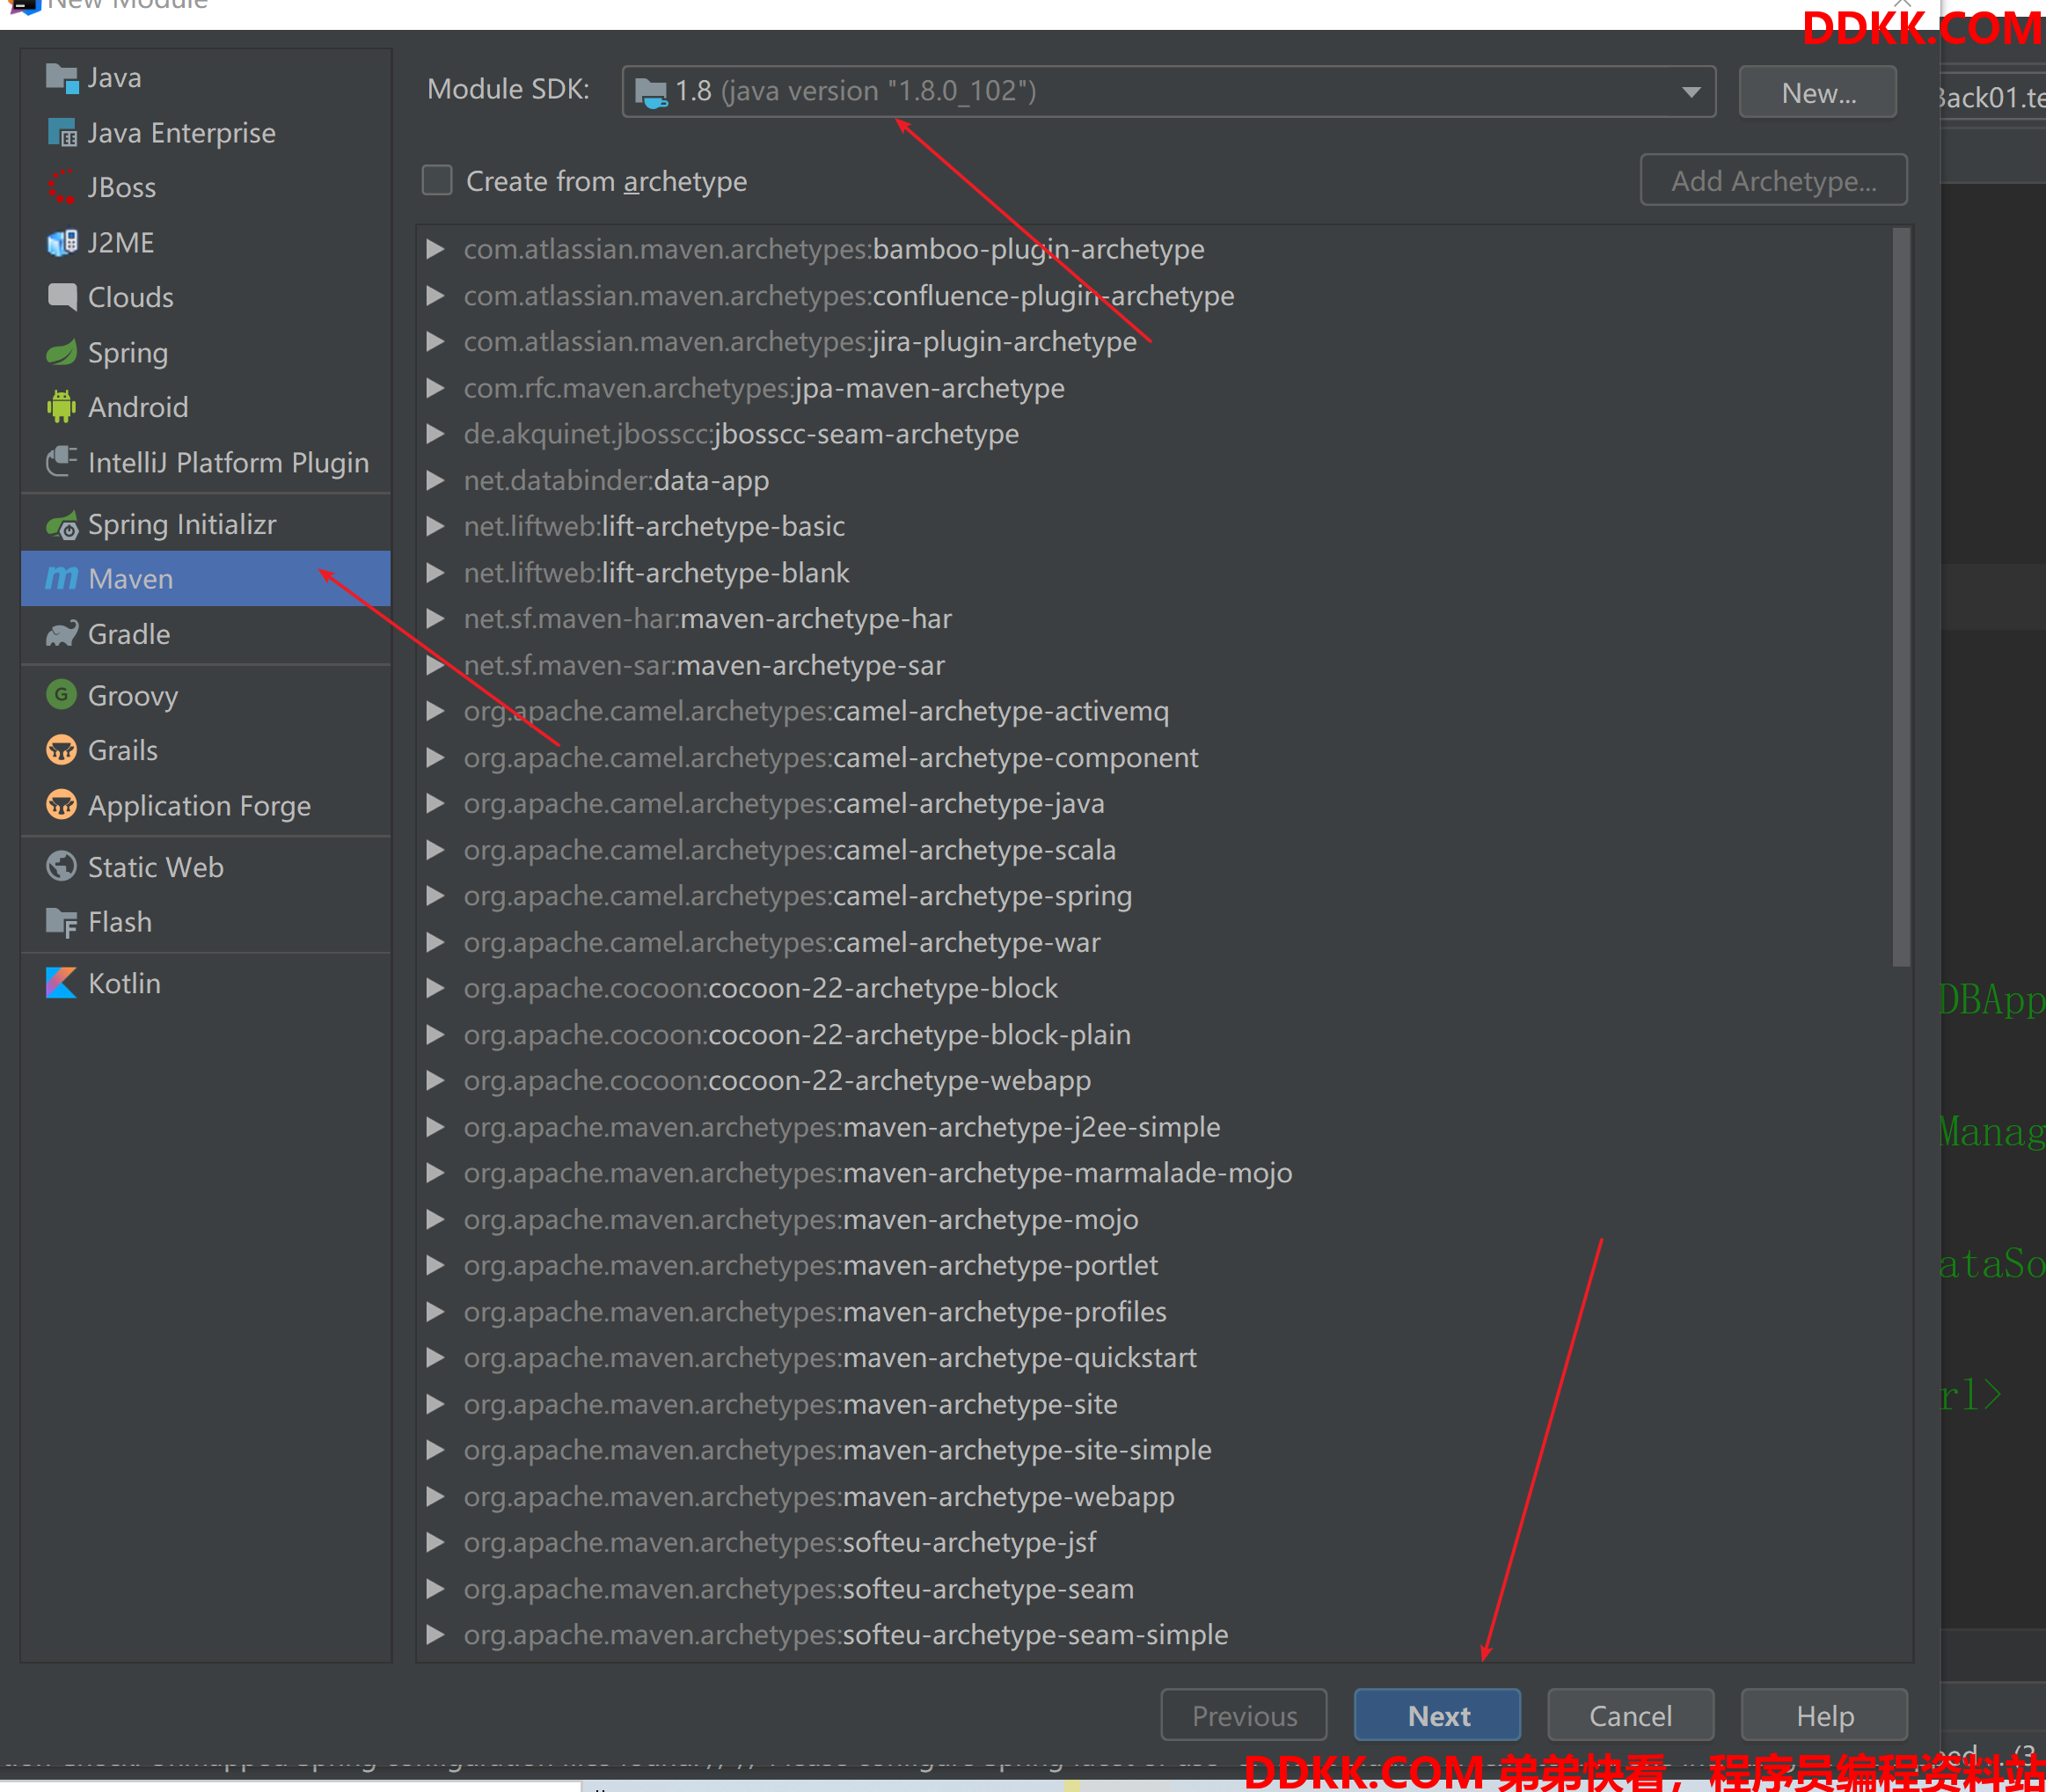Click the Clouds speech bubble icon

(x=62, y=297)
